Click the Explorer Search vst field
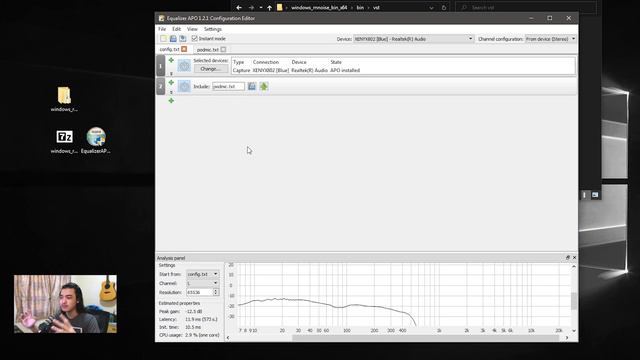Viewport: 640px width, 360px height. pos(526,7)
